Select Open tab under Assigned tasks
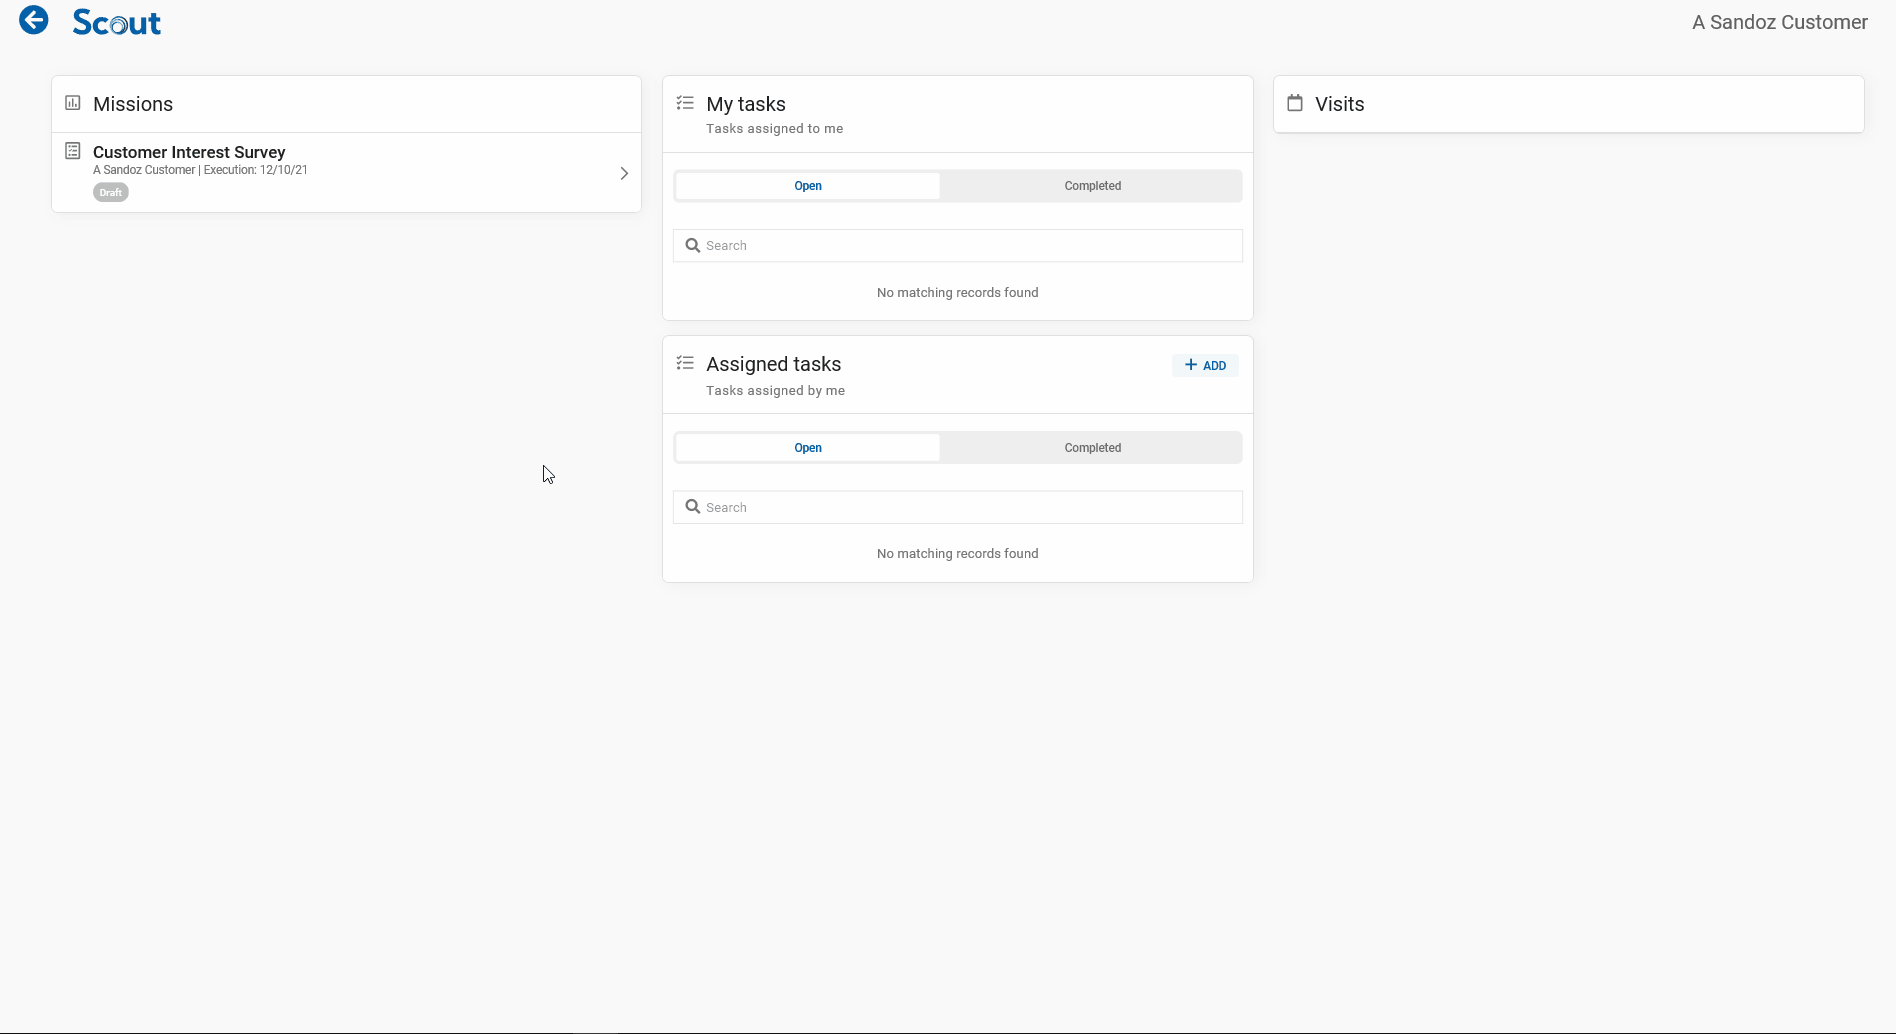 (x=807, y=448)
